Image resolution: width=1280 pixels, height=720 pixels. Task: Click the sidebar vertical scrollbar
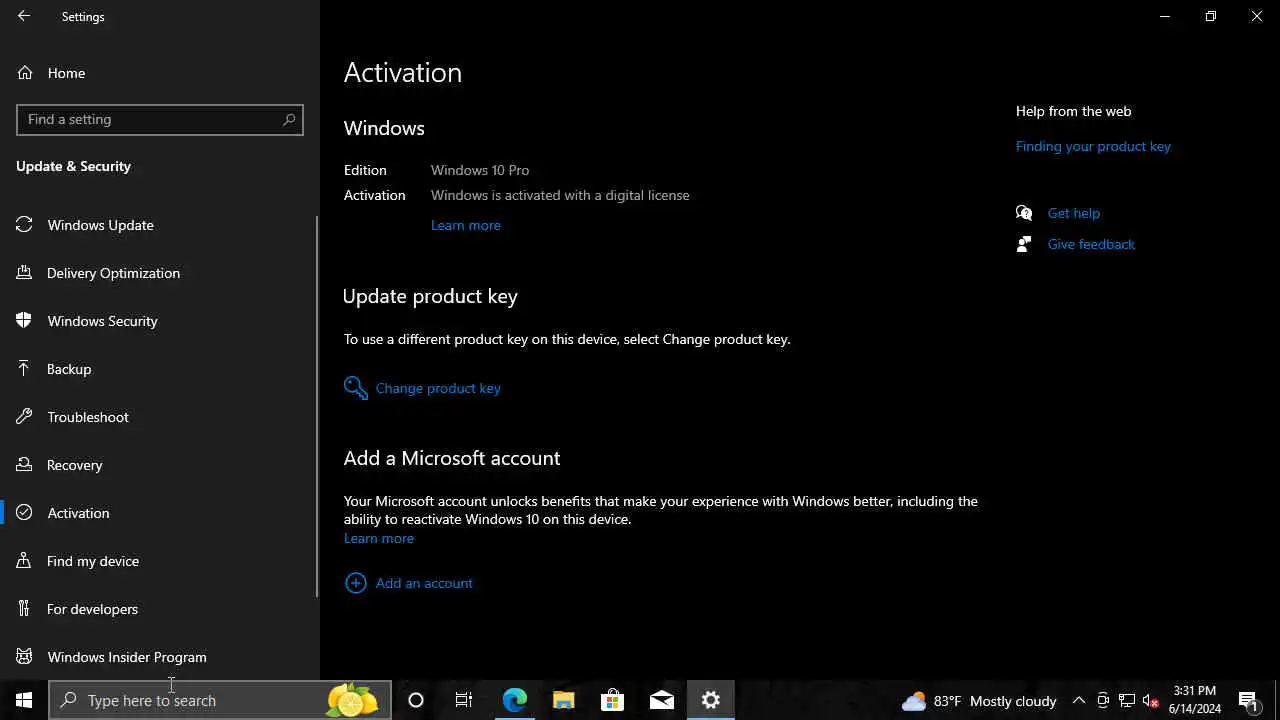pos(317,405)
